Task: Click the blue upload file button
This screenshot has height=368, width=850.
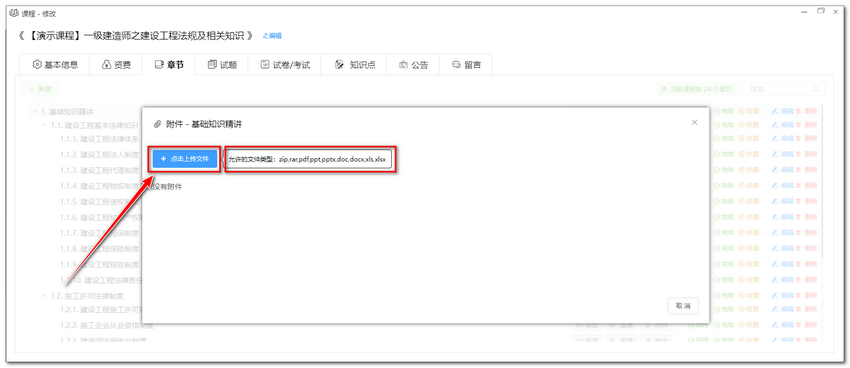Action: pos(185,159)
